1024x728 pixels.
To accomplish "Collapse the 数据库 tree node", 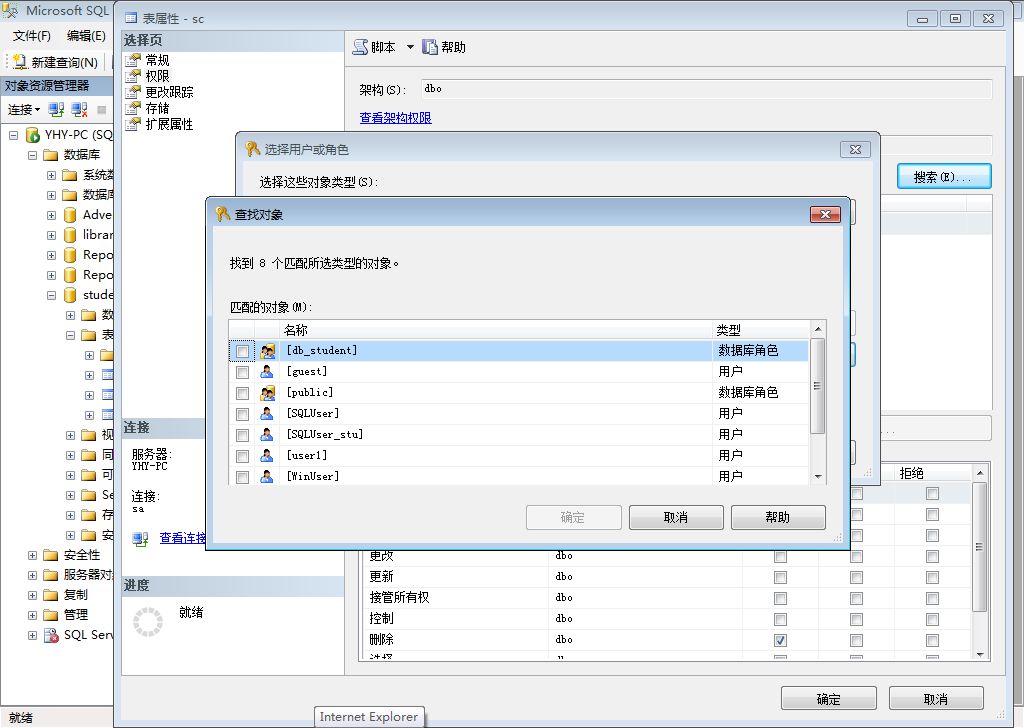I will [33, 155].
